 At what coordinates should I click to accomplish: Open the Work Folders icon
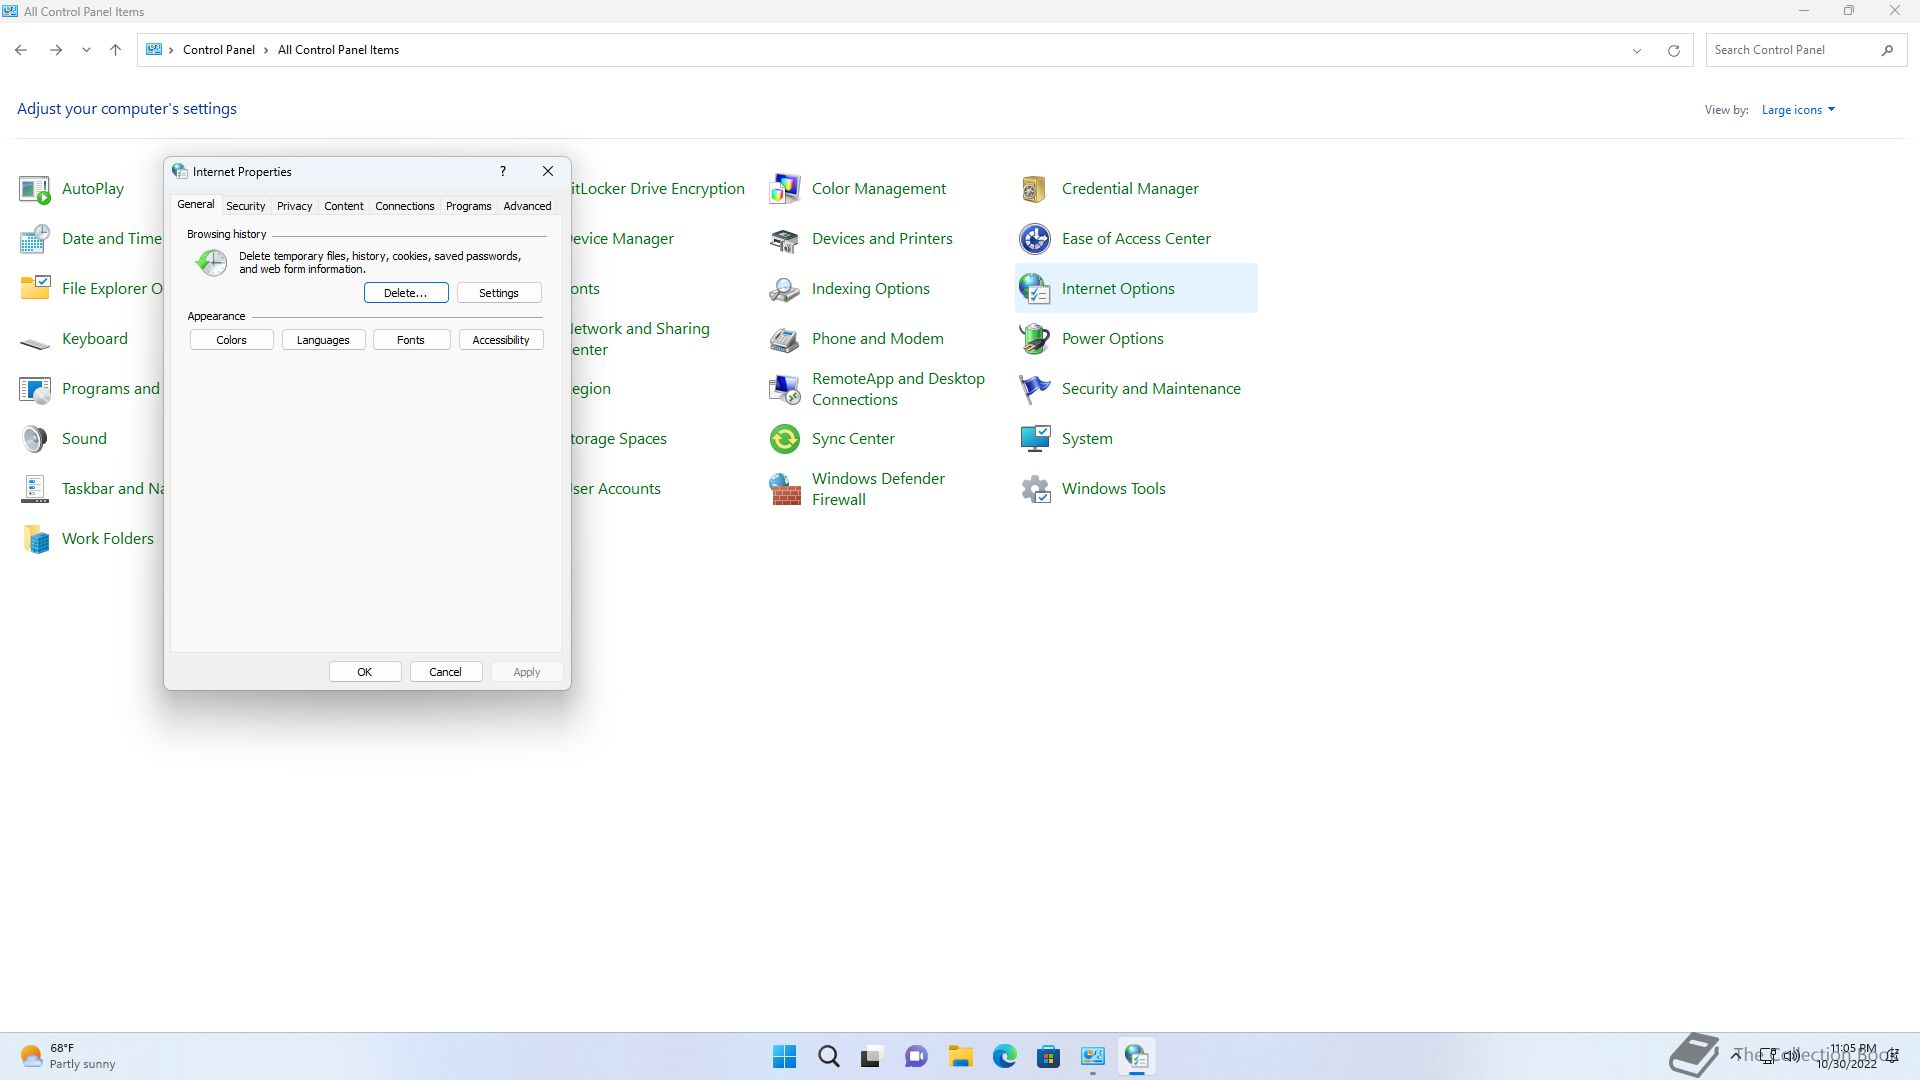click(35, 539)
